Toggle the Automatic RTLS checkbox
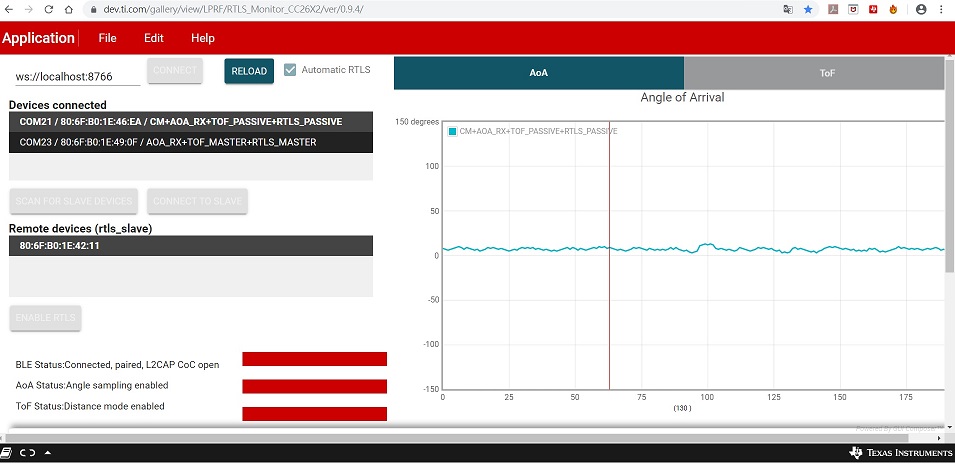Screen dimensions: 955x465 click(290, 69)
